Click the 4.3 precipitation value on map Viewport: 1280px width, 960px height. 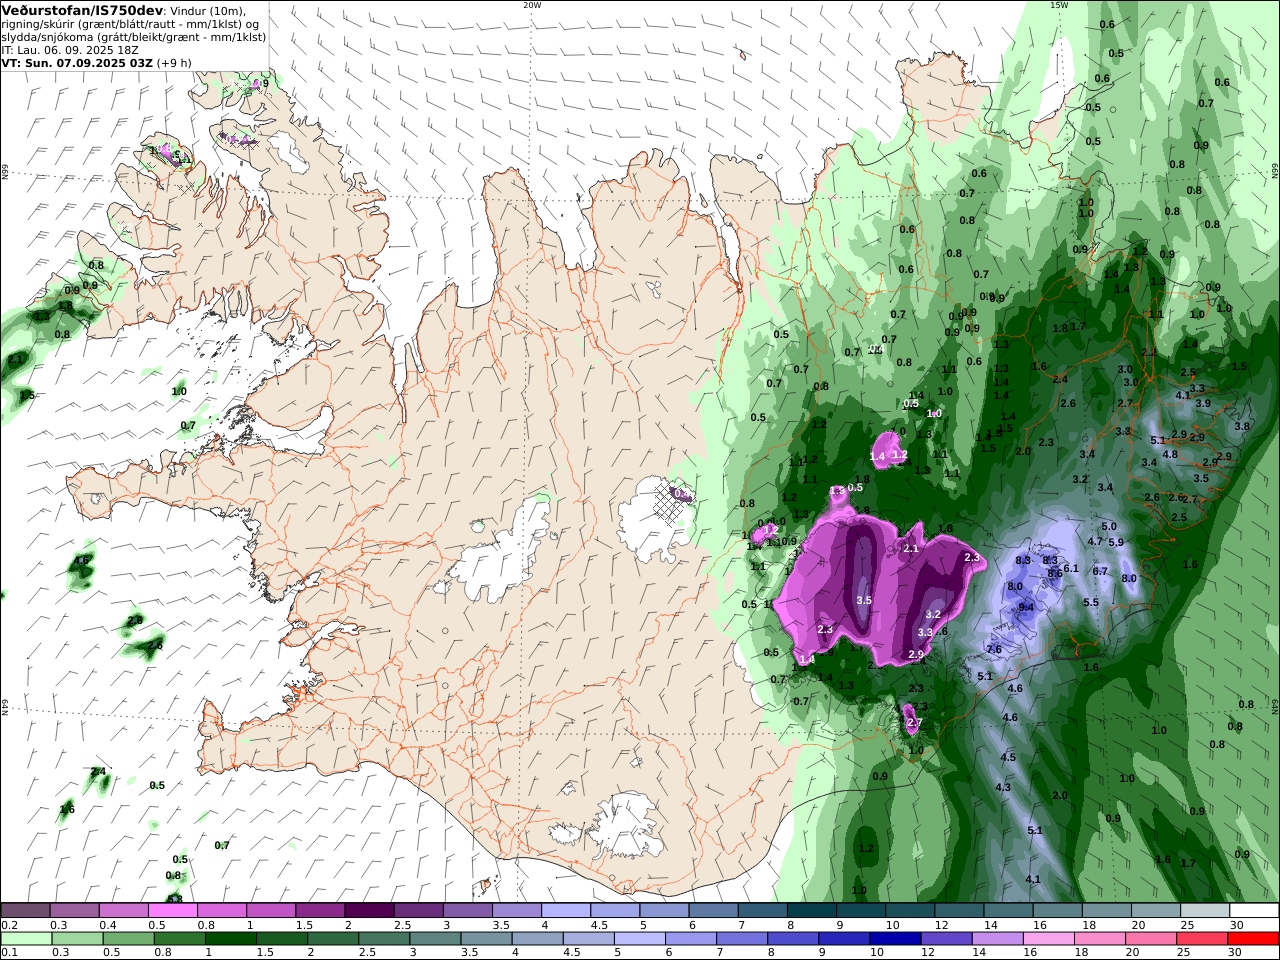[1003, 787]
